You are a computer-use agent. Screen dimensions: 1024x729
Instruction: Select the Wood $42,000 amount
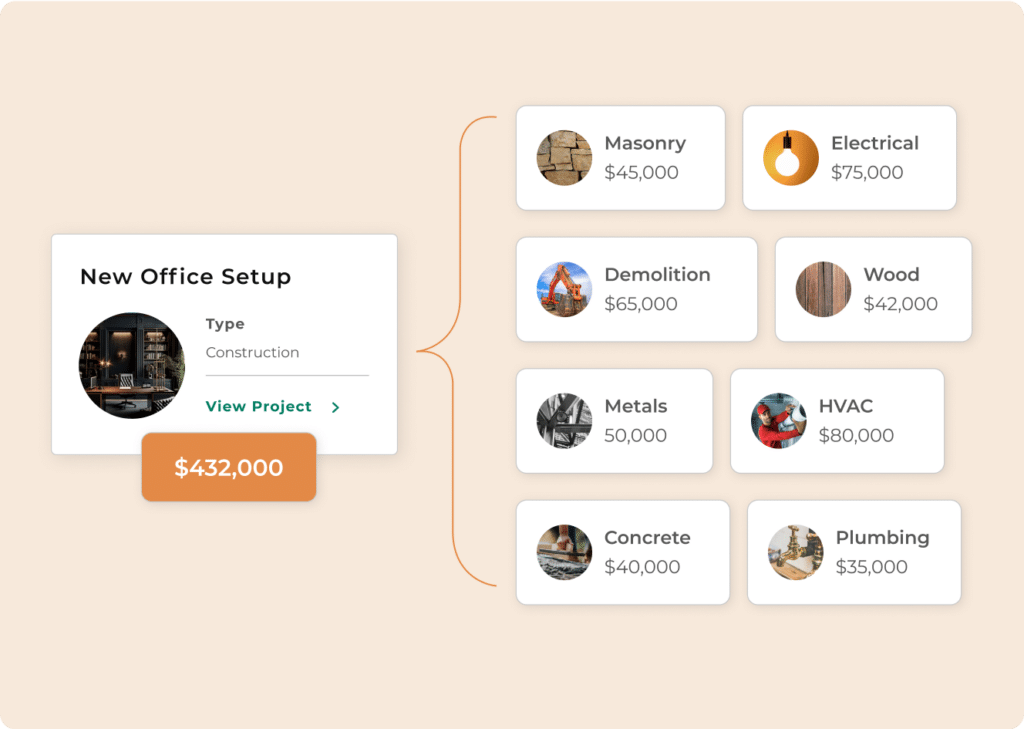click(900, 304)
